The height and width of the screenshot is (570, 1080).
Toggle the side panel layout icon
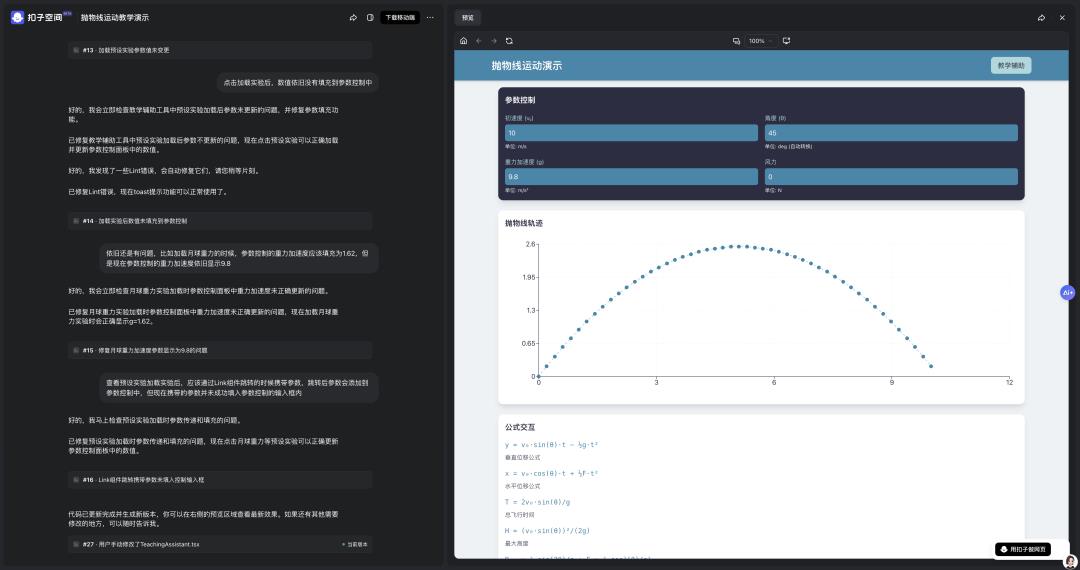point(370,17)
